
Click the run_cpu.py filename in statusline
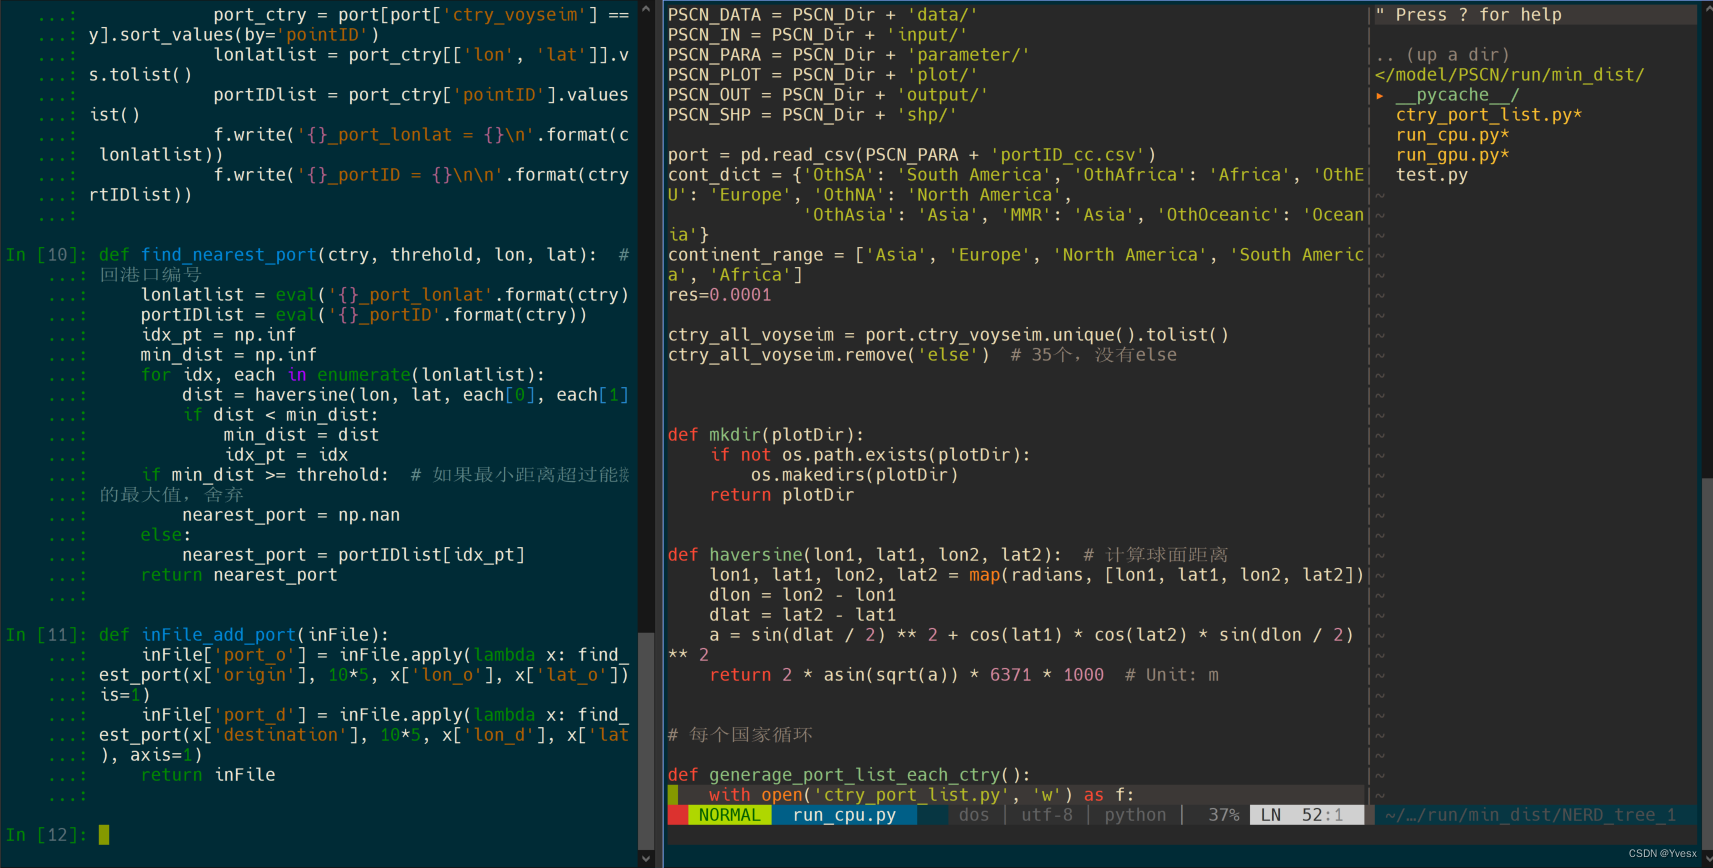845,815
